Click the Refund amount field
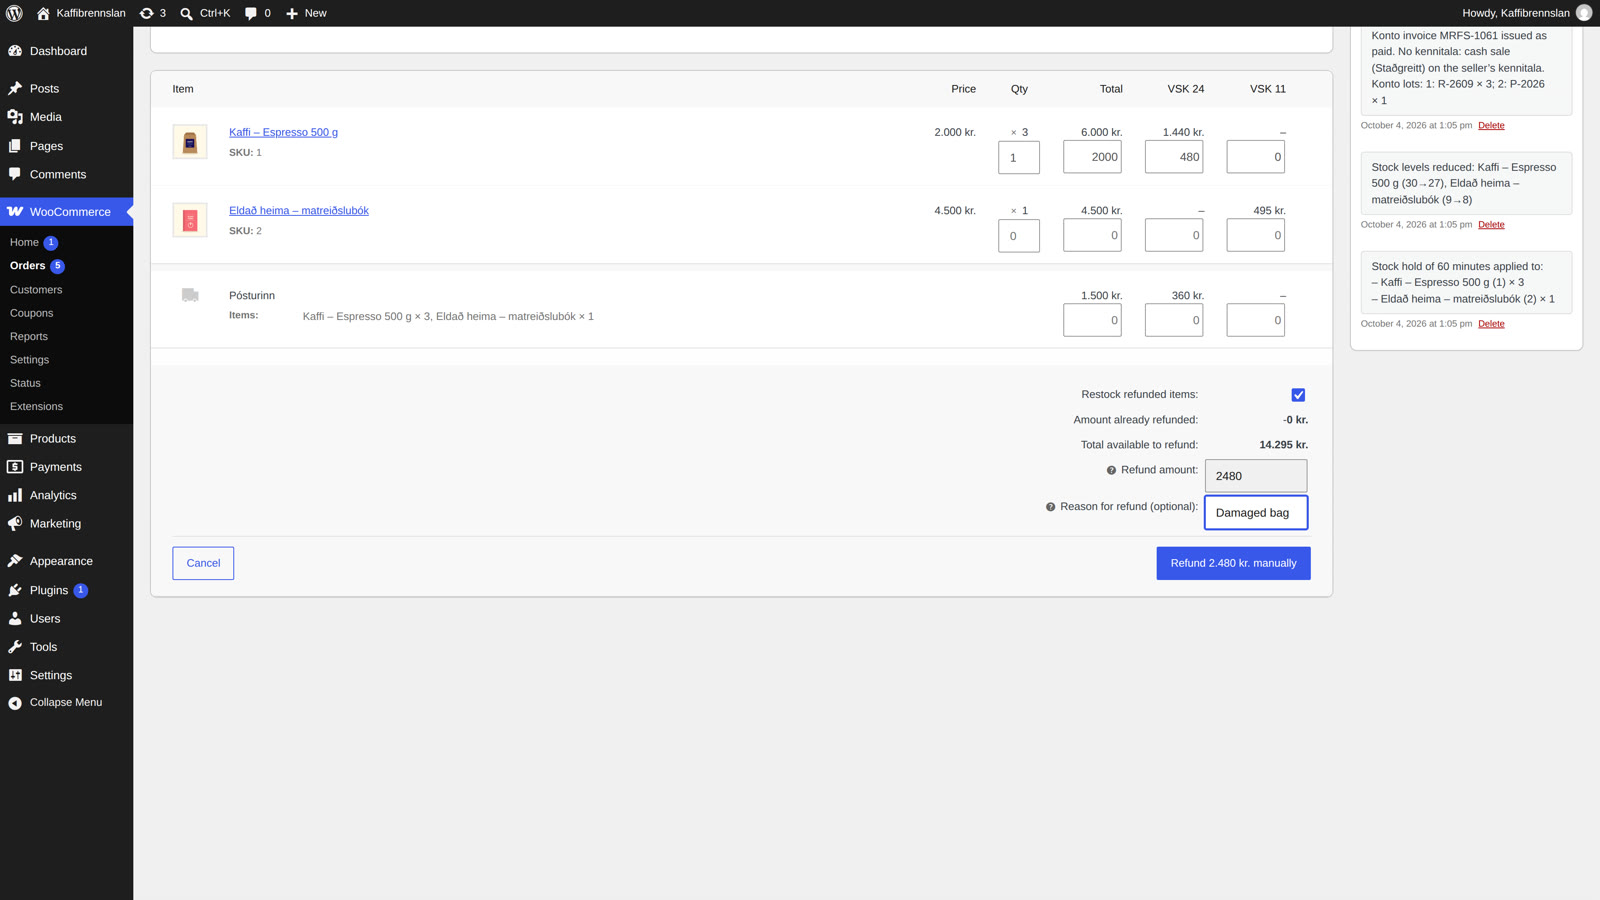This screenshot has height=900, width=1600. (x=1256, y=476)
